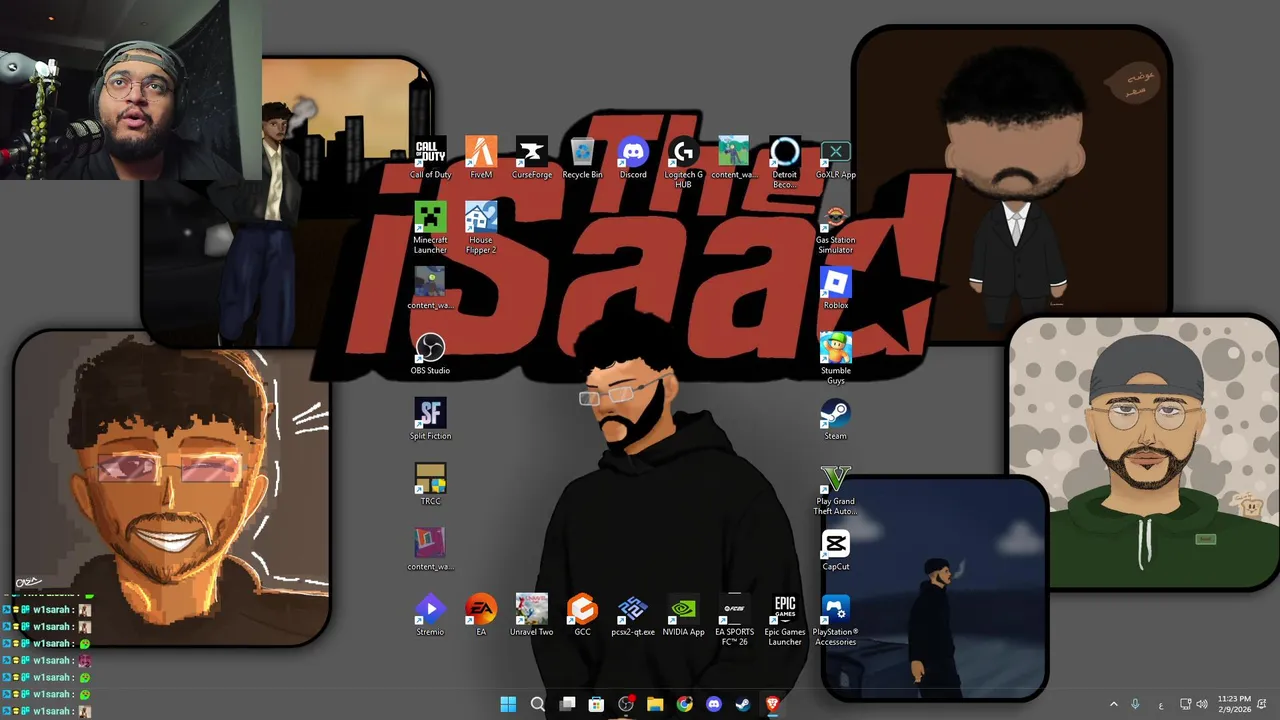This screenshot has width=1280, height=720.
Task: Open the EA app desktop shortcut
Action: pos(481,615)
